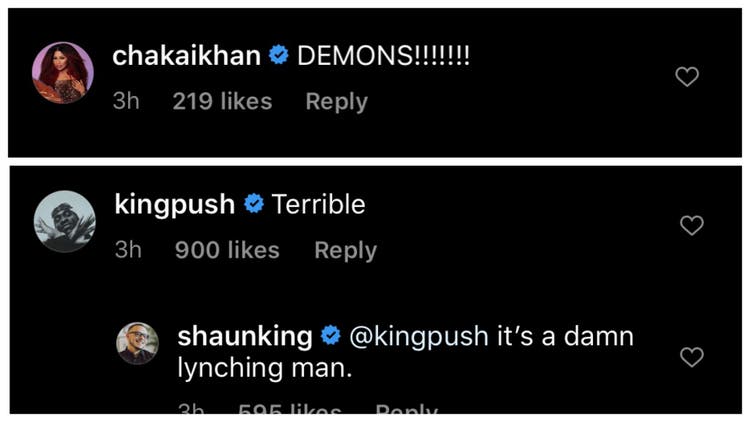Click shaunking's verified checkmark badge
This screenshot has width=750, height=422.
330,337
